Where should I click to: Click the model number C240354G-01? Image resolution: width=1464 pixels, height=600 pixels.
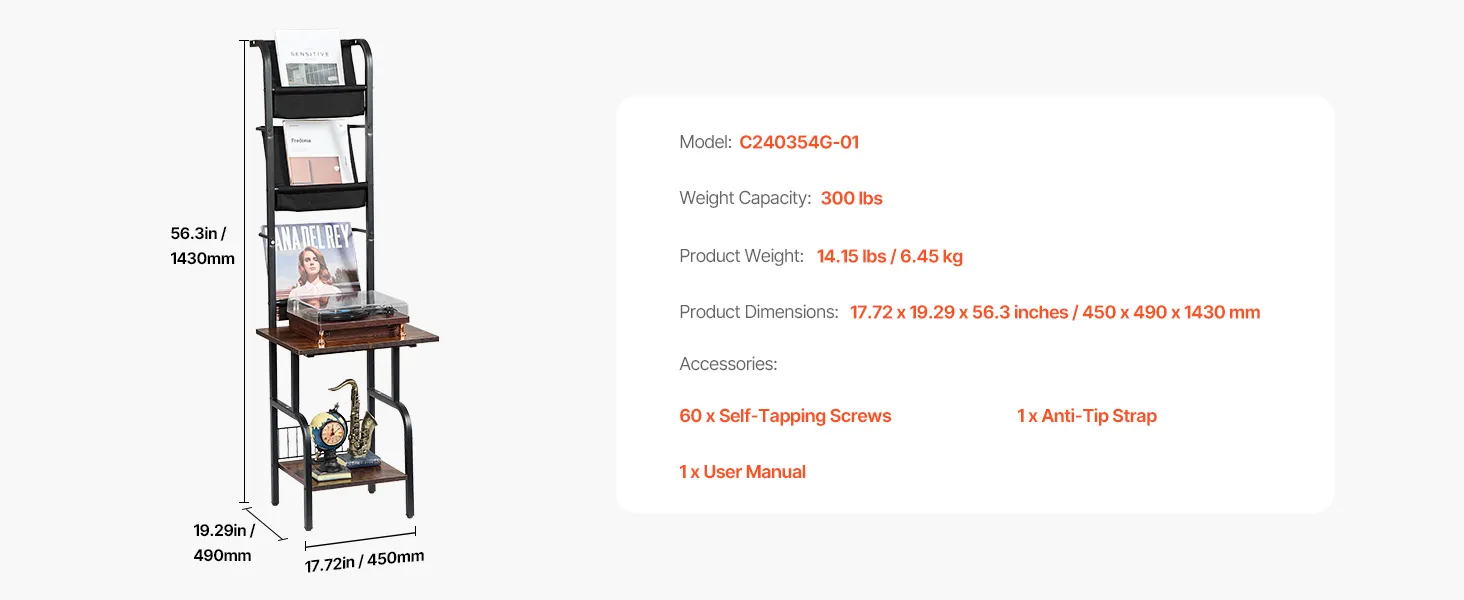798,142
